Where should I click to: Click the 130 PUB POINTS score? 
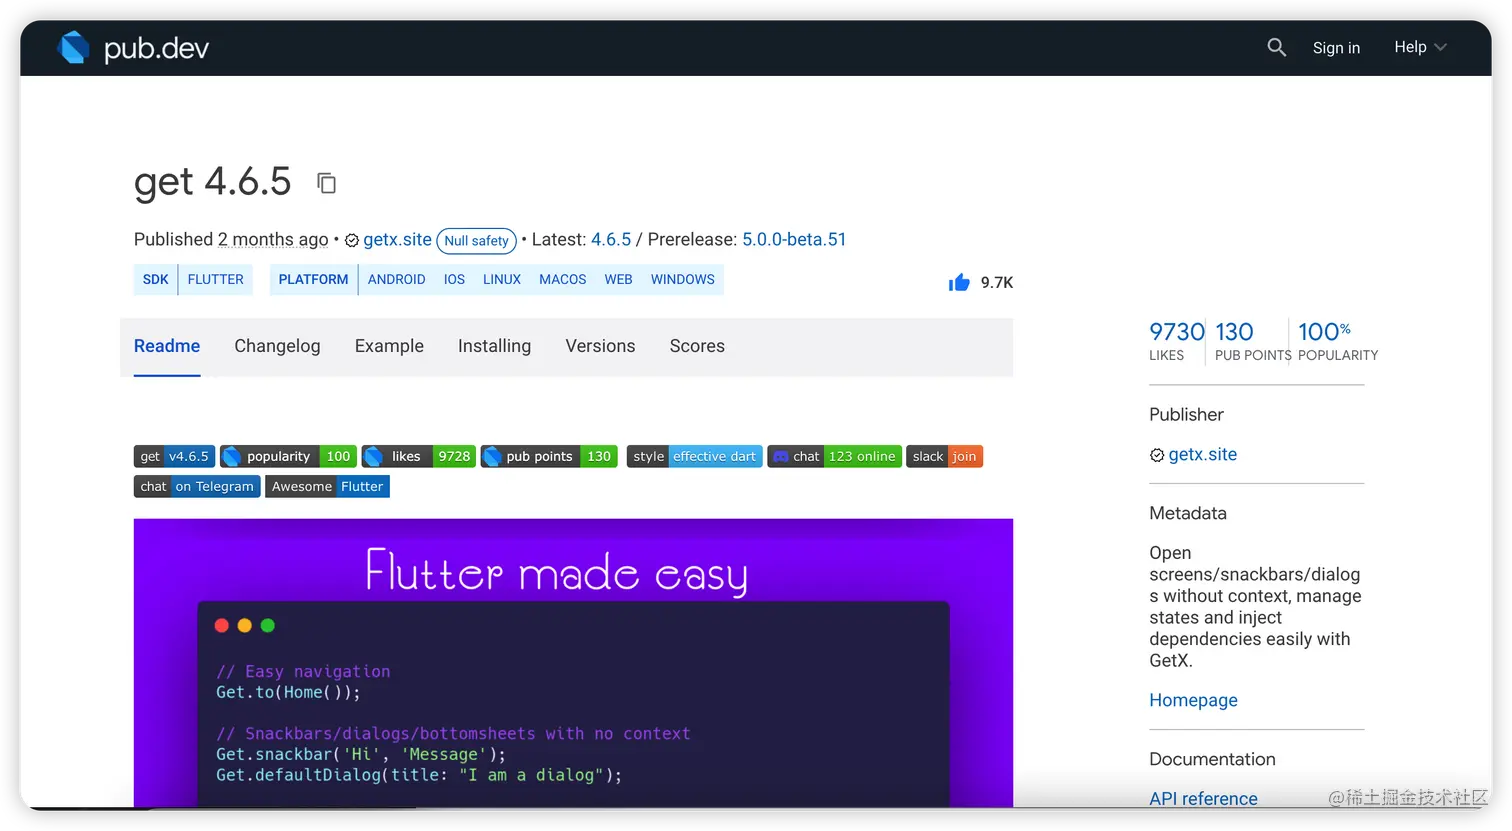[x=1252, y=340]
